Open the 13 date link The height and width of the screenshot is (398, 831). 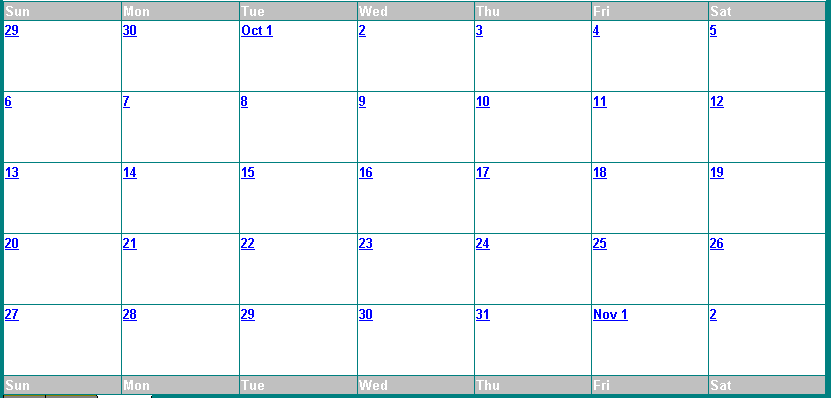12,173
